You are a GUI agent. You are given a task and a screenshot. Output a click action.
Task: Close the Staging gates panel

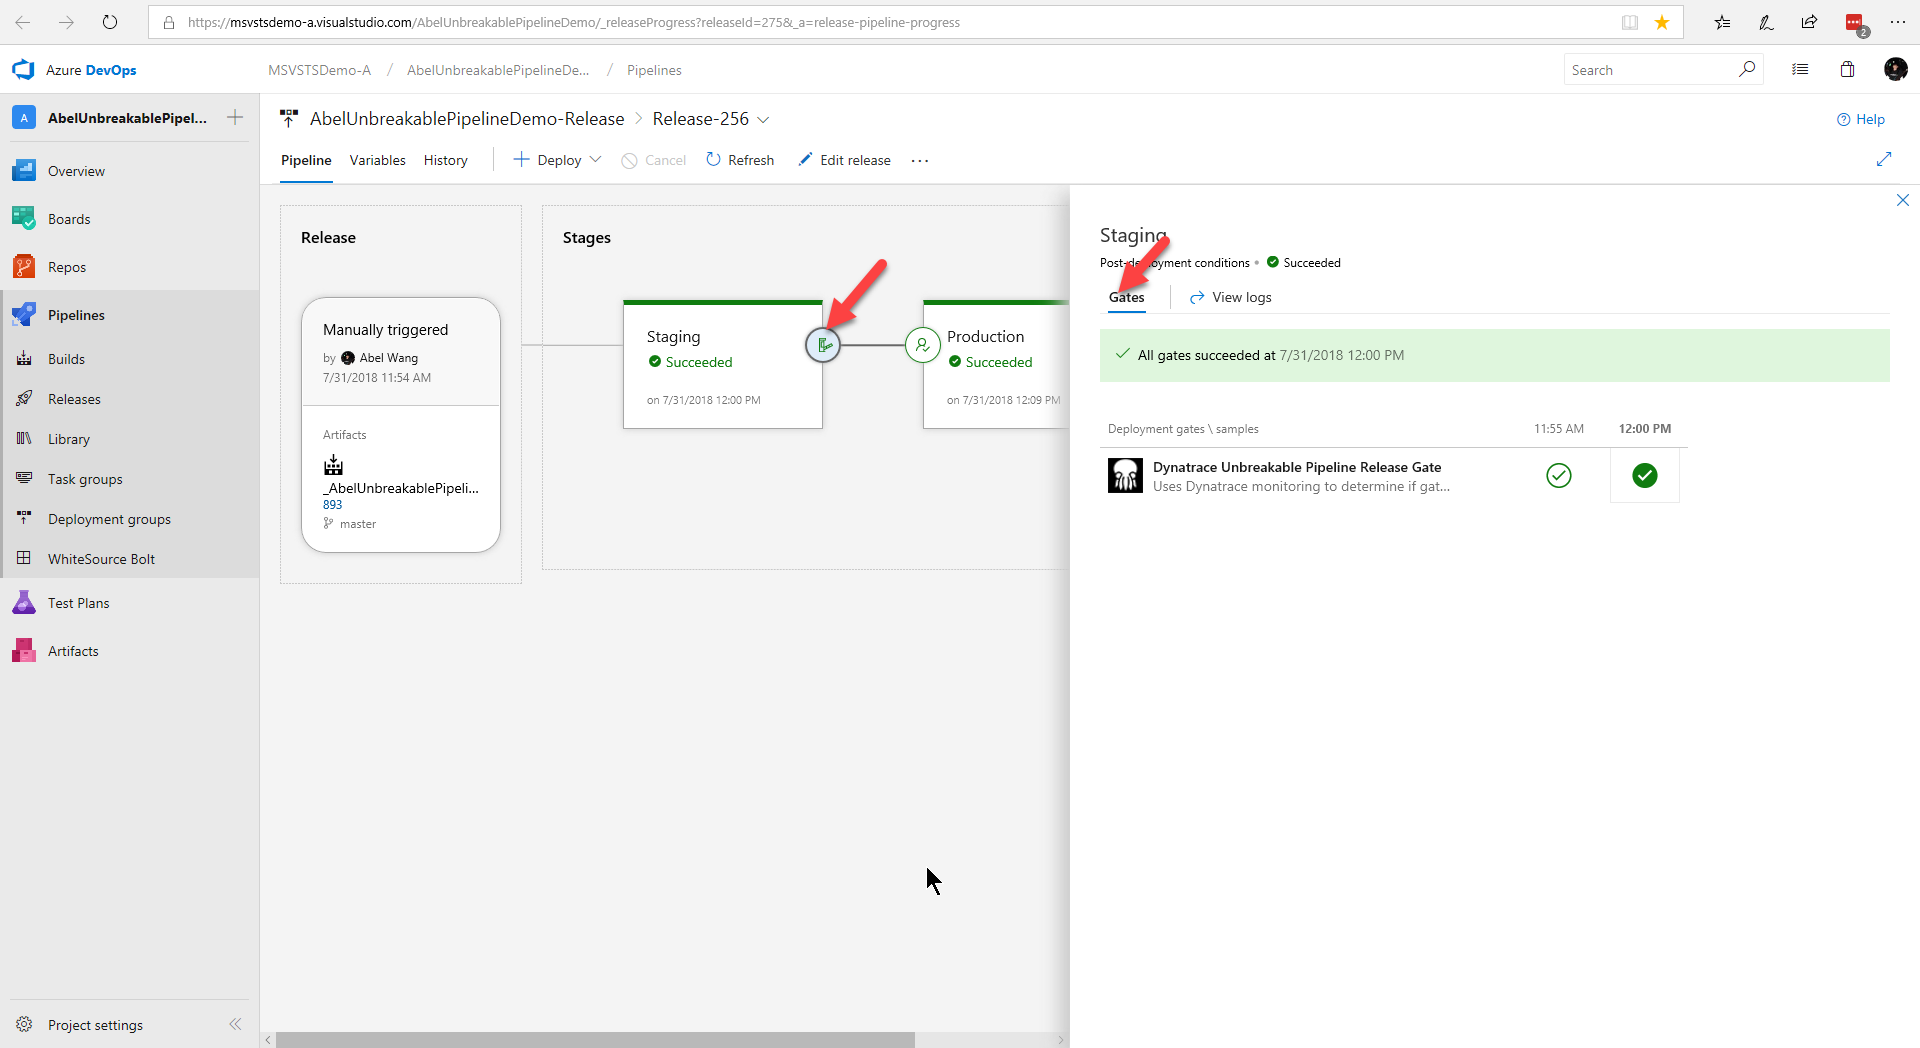pyautogui.click(x=1903, y=200)
